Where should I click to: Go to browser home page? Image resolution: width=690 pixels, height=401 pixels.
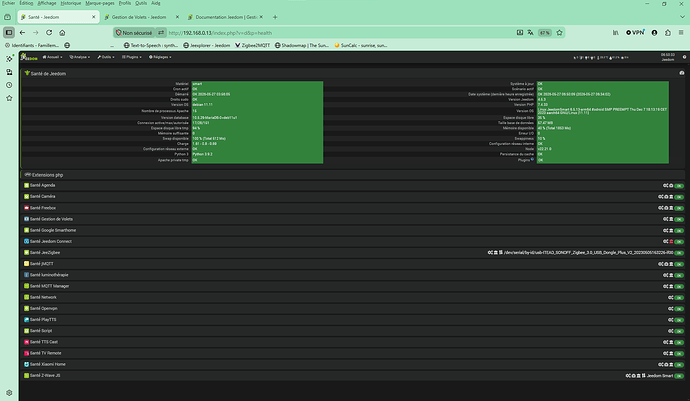(x=62, y=33)
